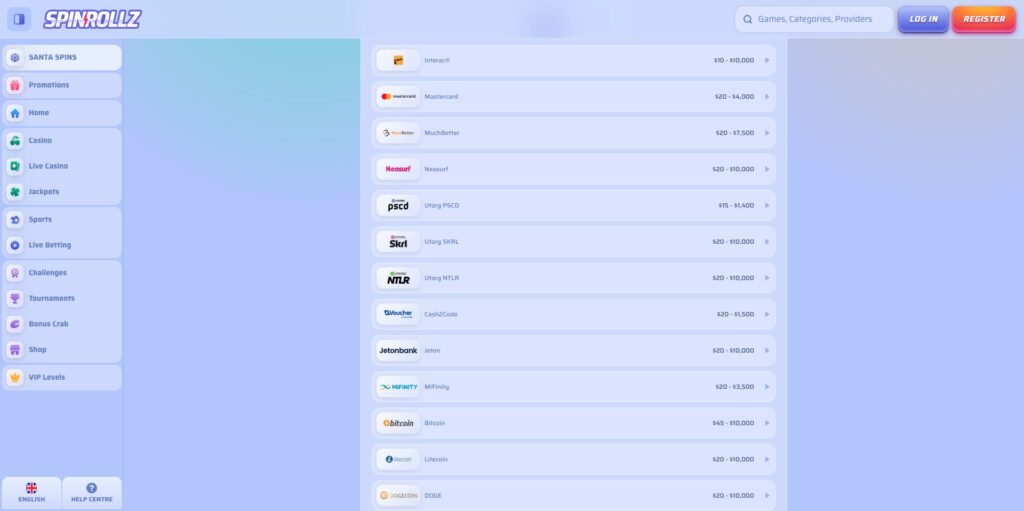Expand the Interac row arrow
The height and width of the screenshot is (511, 1024).
tap(767, 60)
